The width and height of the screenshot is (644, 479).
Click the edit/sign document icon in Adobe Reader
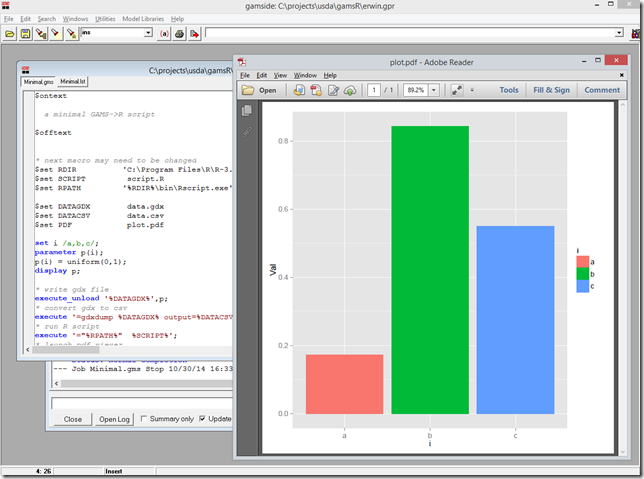[333, 90]
